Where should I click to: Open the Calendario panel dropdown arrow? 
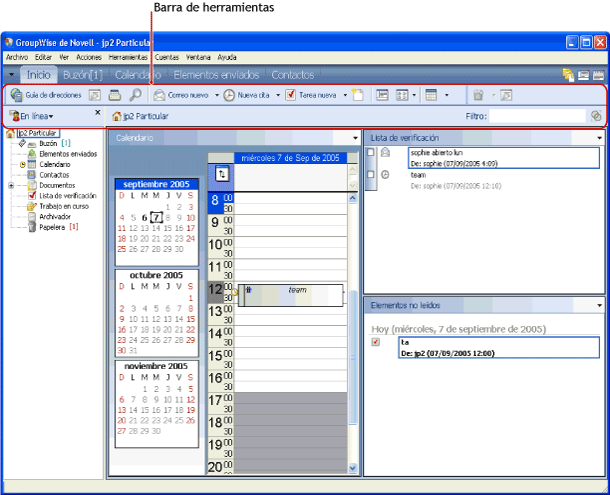(355, 138)
